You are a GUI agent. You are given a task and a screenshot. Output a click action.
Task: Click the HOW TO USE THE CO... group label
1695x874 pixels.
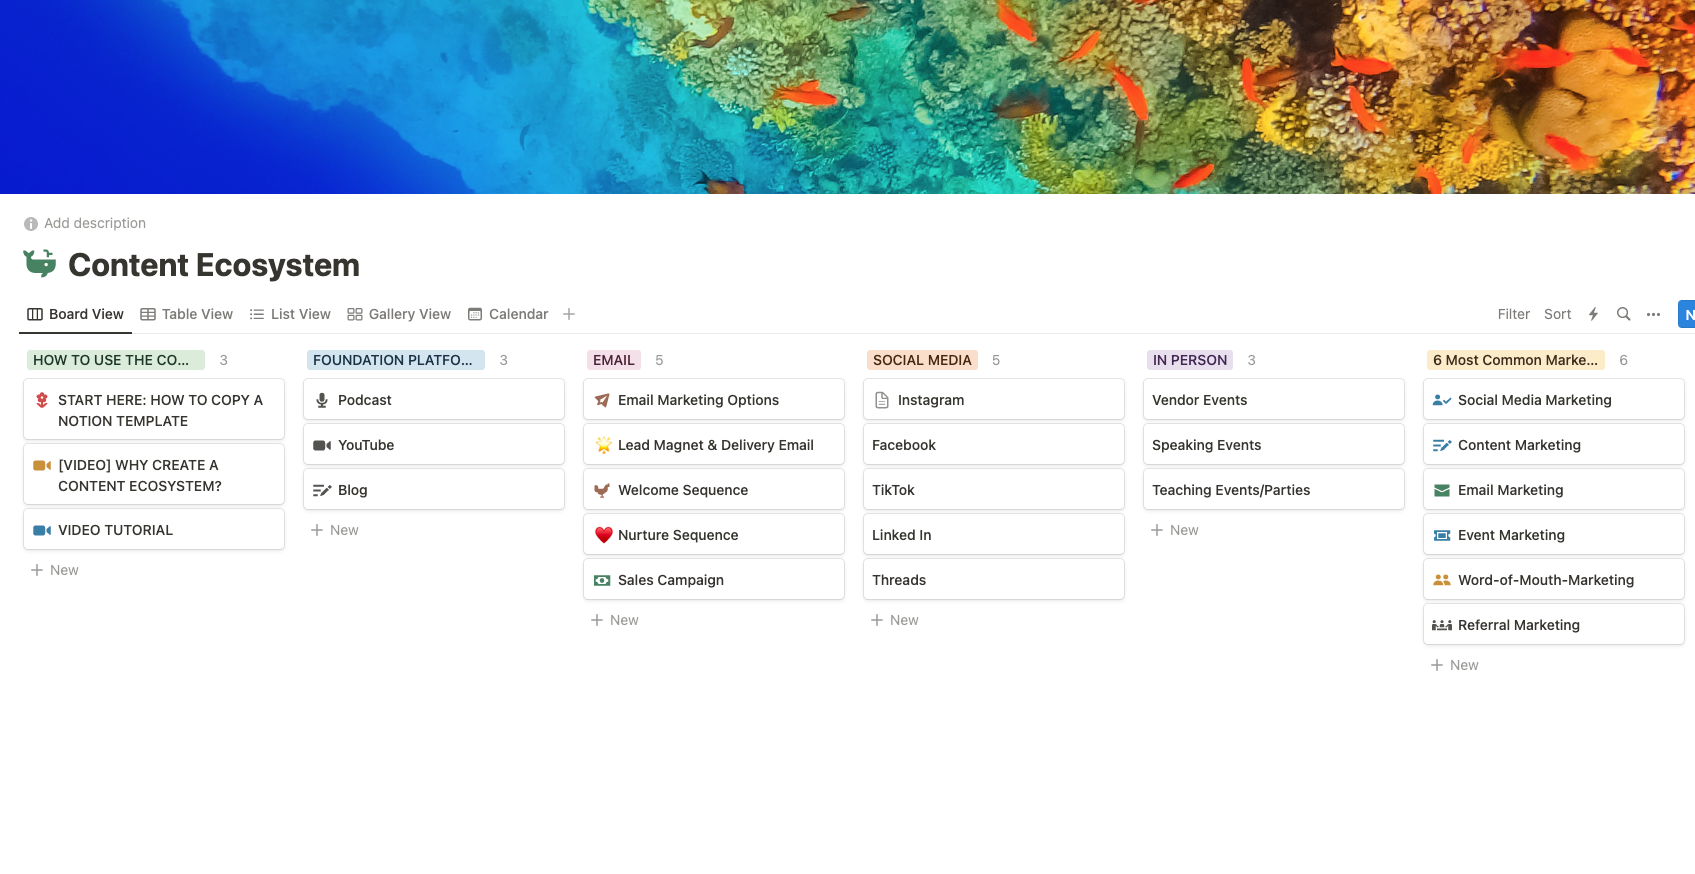tap(116, 360)
